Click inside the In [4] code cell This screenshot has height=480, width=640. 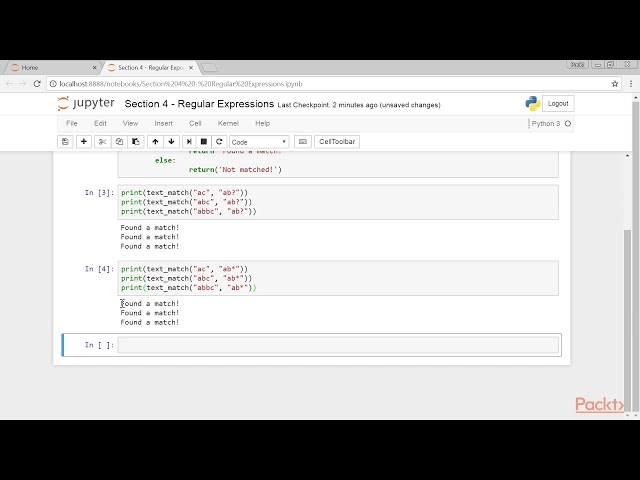338,278
